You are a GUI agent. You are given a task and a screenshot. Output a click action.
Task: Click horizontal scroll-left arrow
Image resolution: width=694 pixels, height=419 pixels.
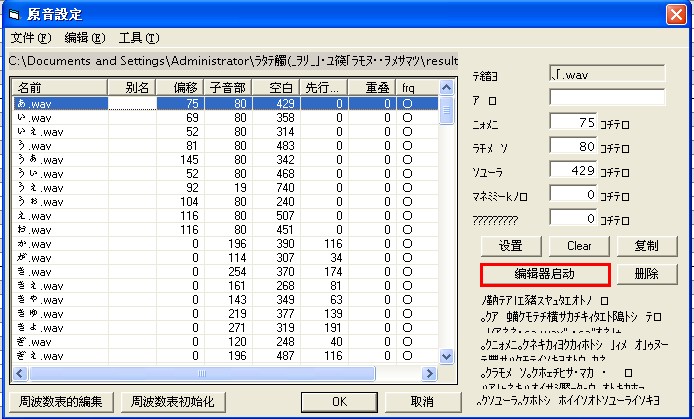[x=19, y=374]
